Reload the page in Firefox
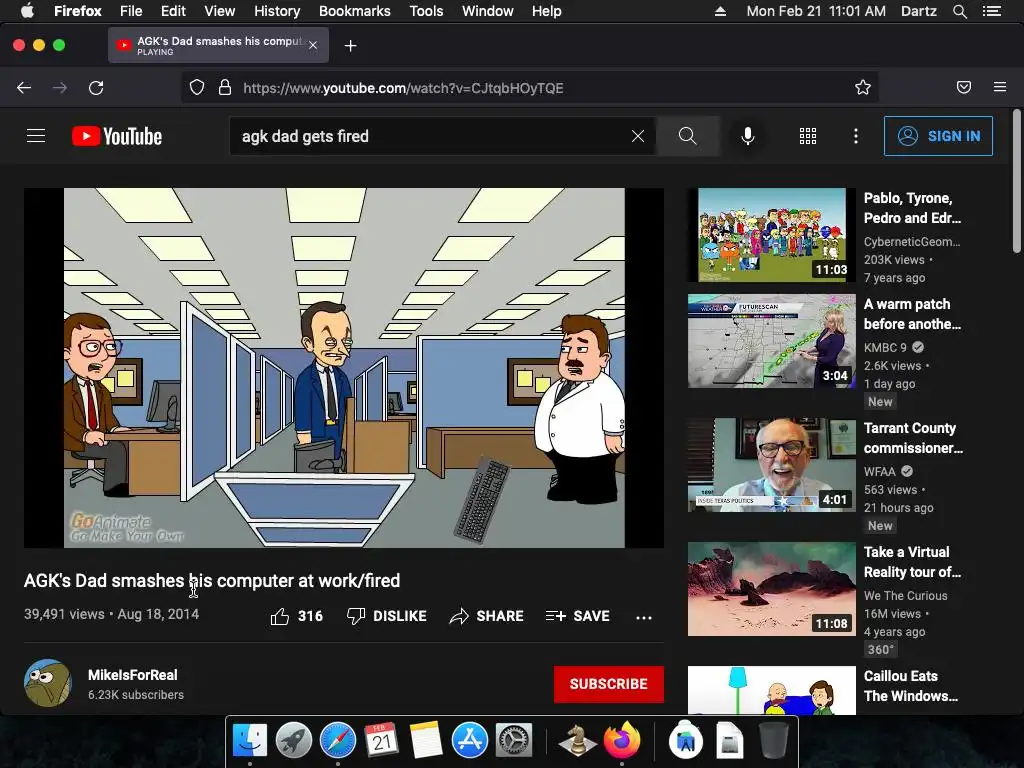Screen dimensions: 1024x768 [96, 88]
